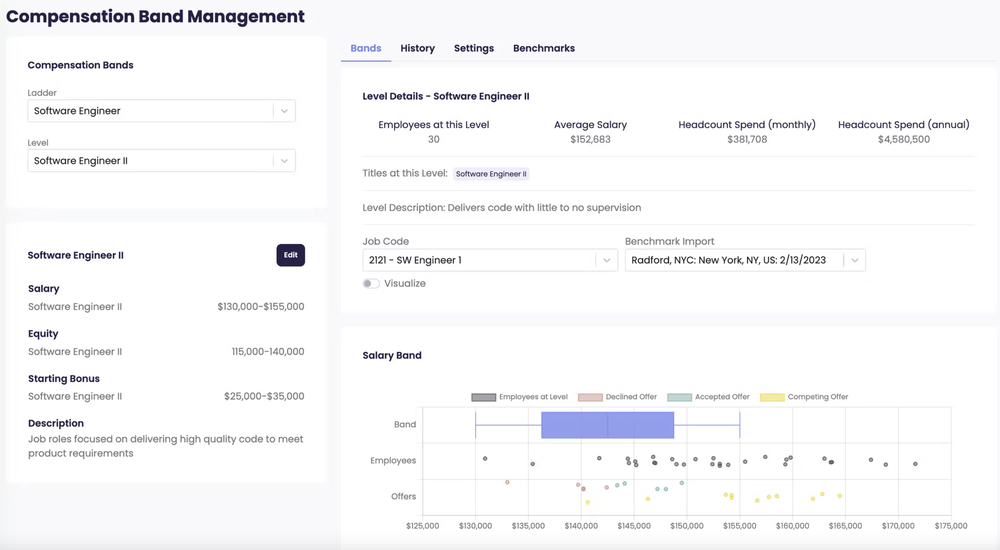Toggle the Visualize switch
Viewport: 1000px width, 550px height.
(371, 284)
